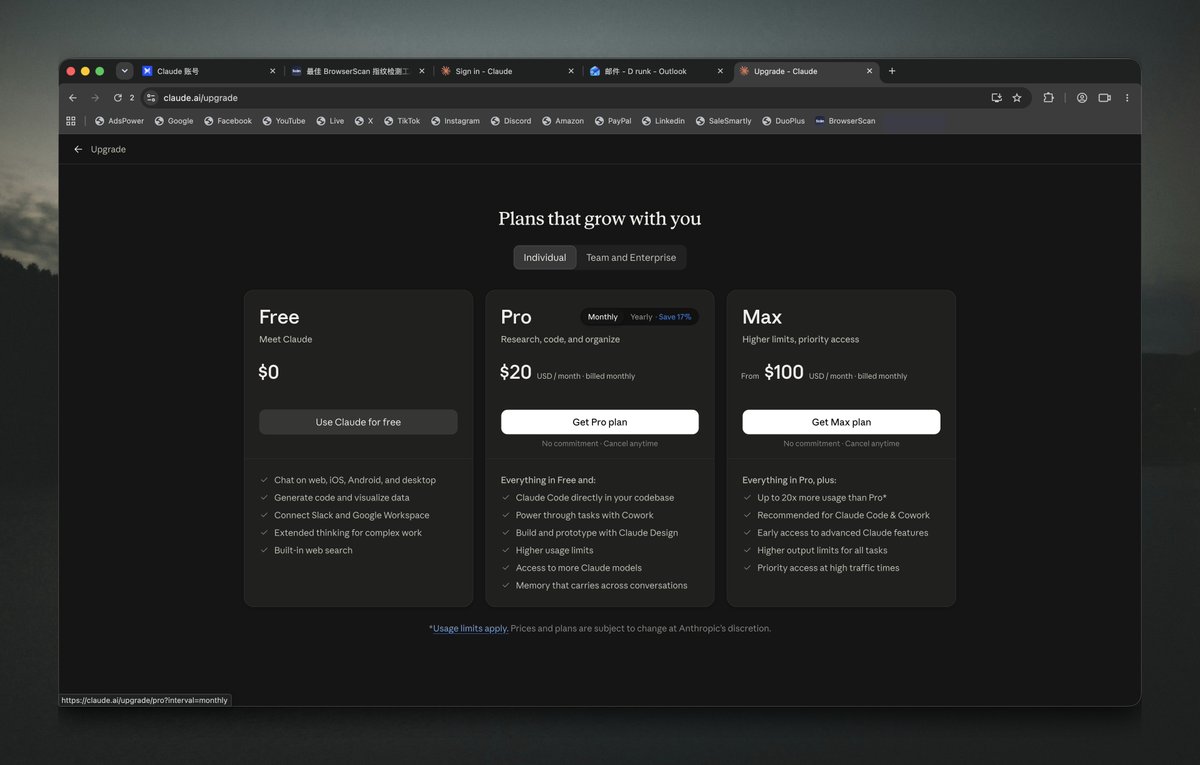
Task: Open a new browser tab with the plus icon
Action: 892,71
